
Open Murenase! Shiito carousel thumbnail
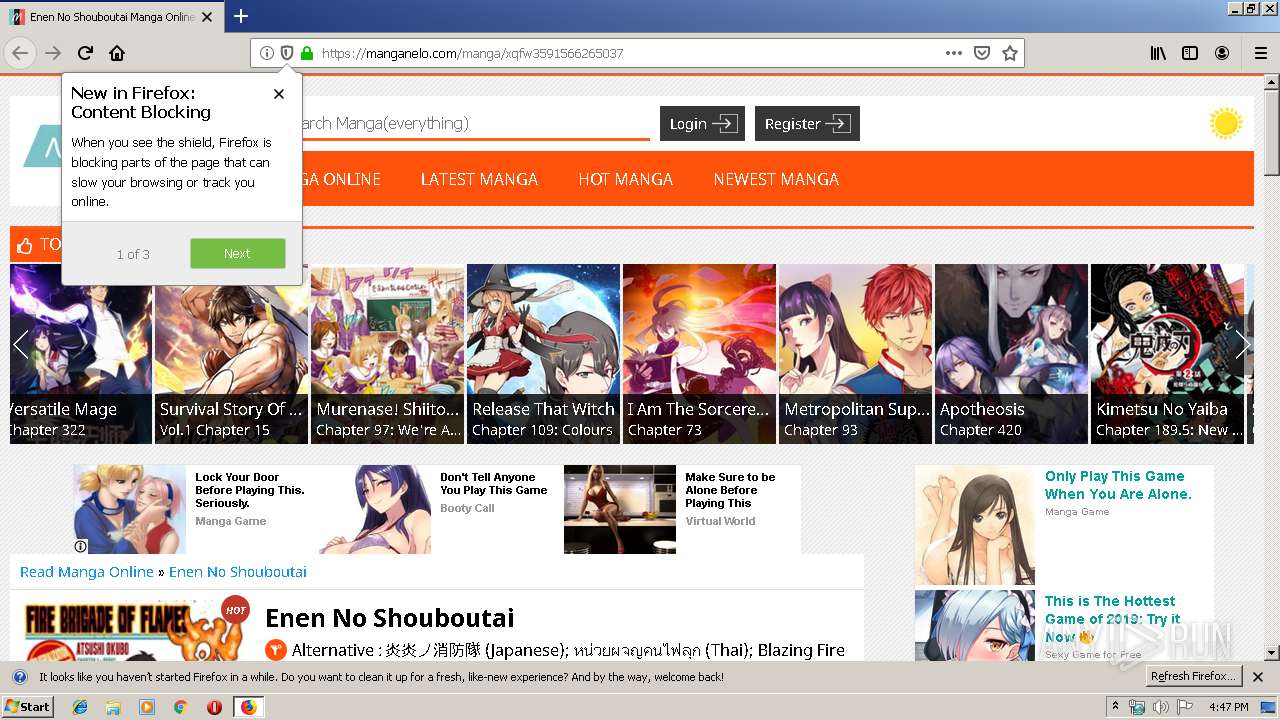388,353
